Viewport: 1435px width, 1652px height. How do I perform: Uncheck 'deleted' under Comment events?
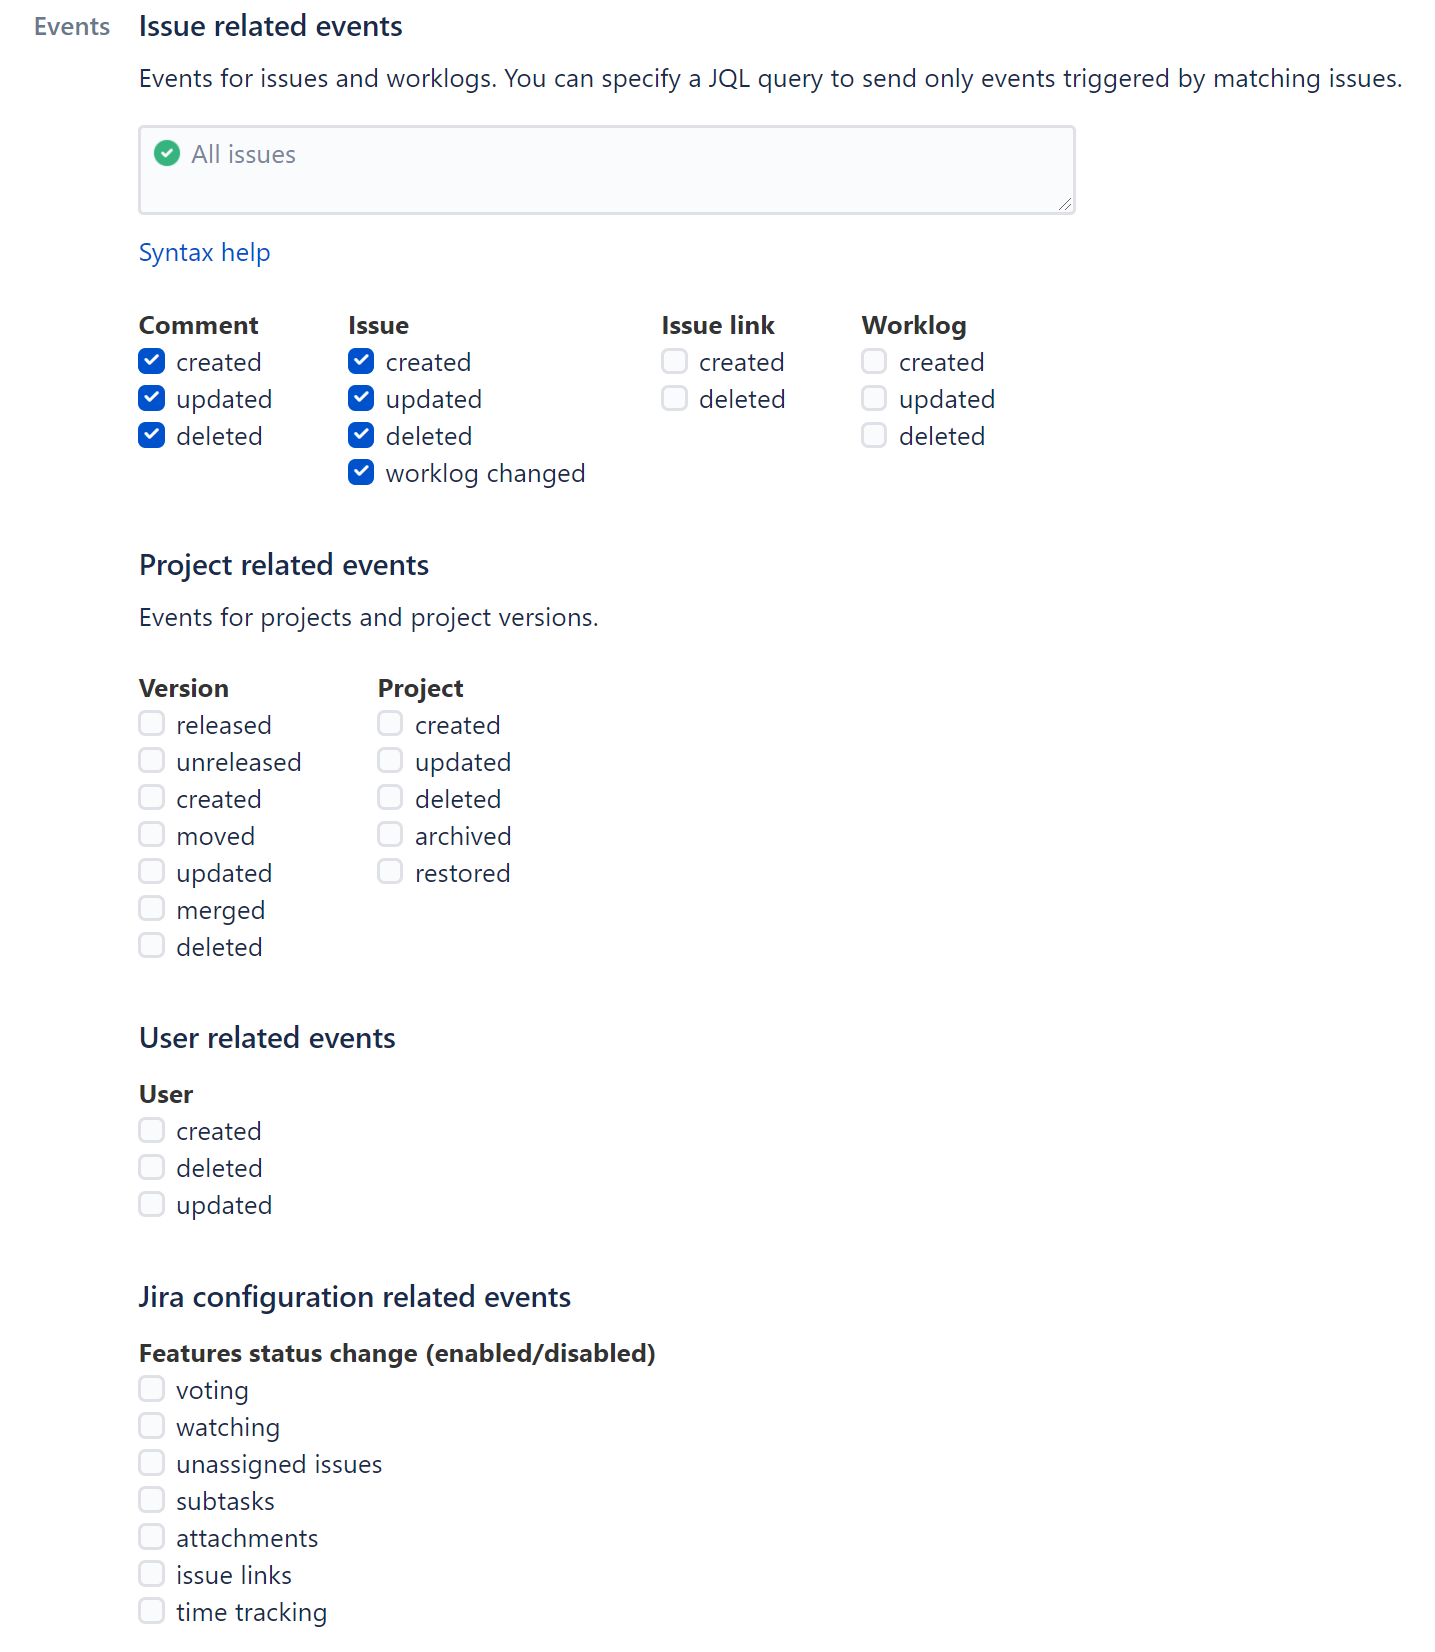point(151,435)
